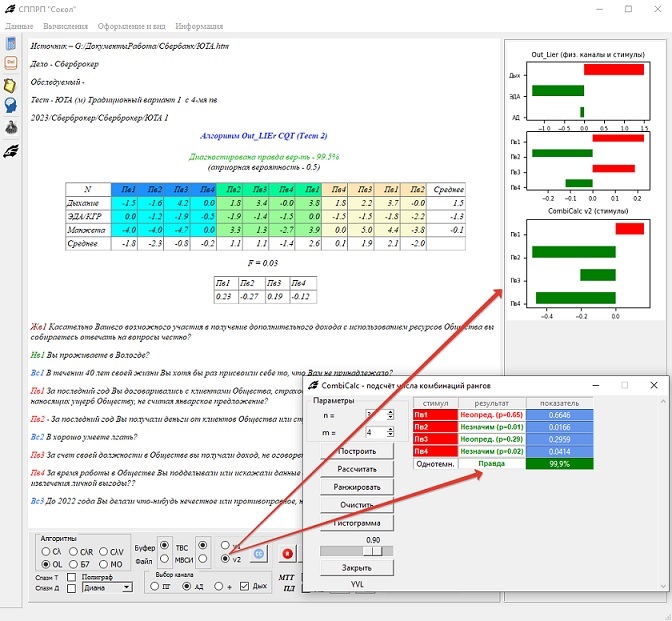This screenshot has width=672, height=621.
Task: Click the m parameter spinner arrows
Action: [390, 432]
